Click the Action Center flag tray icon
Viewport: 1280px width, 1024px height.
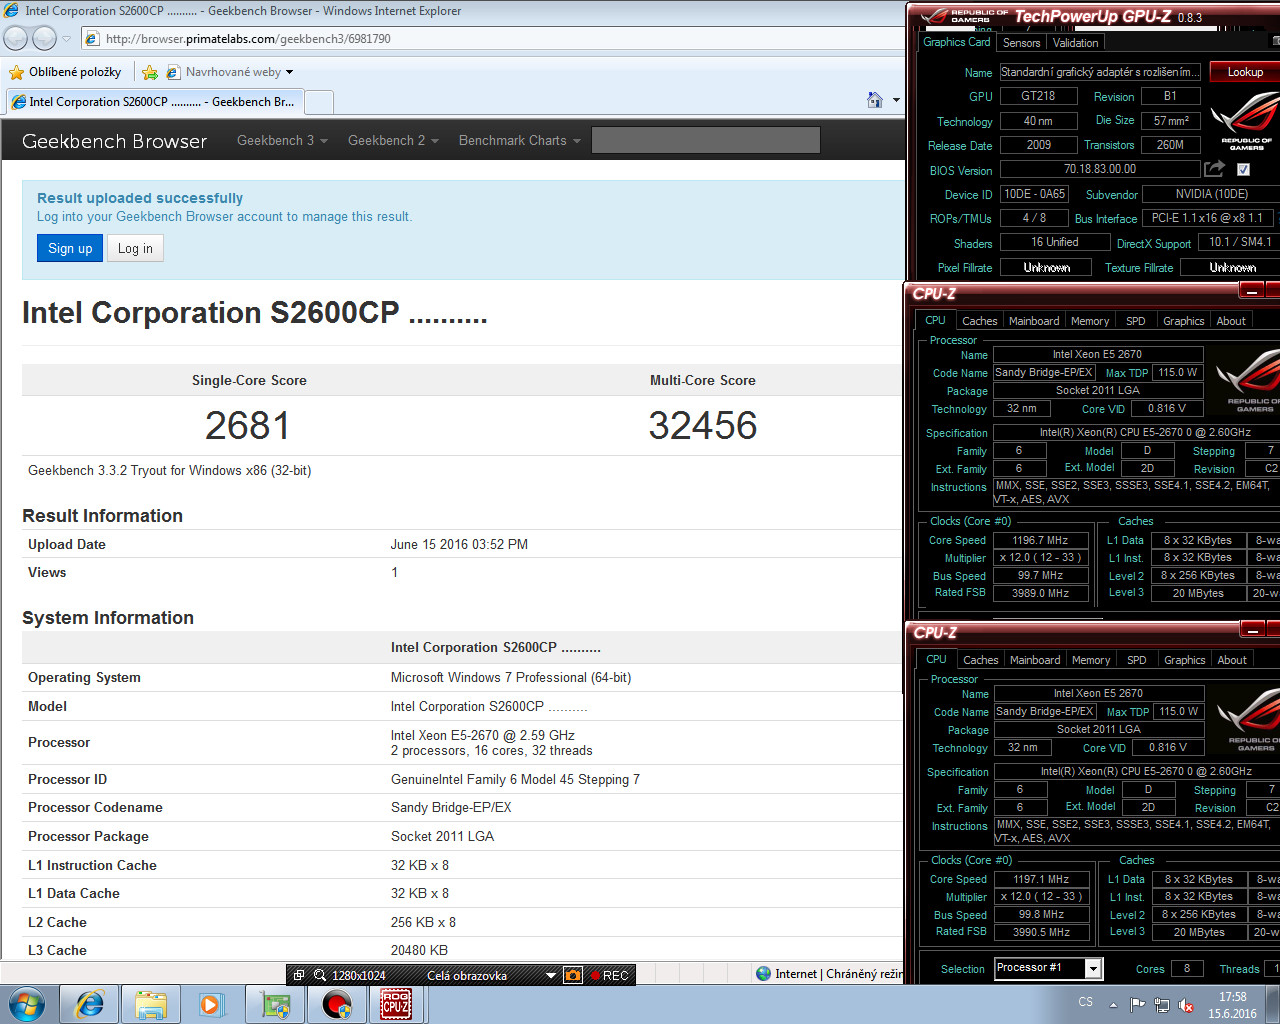pyautogui.click(x=1137, y=1005)
